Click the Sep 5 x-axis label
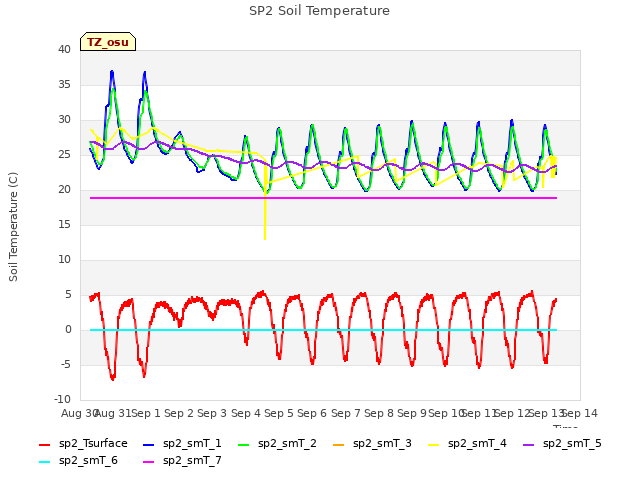The height and width of the screenshot is (480, 640). (x=279, y=413)
